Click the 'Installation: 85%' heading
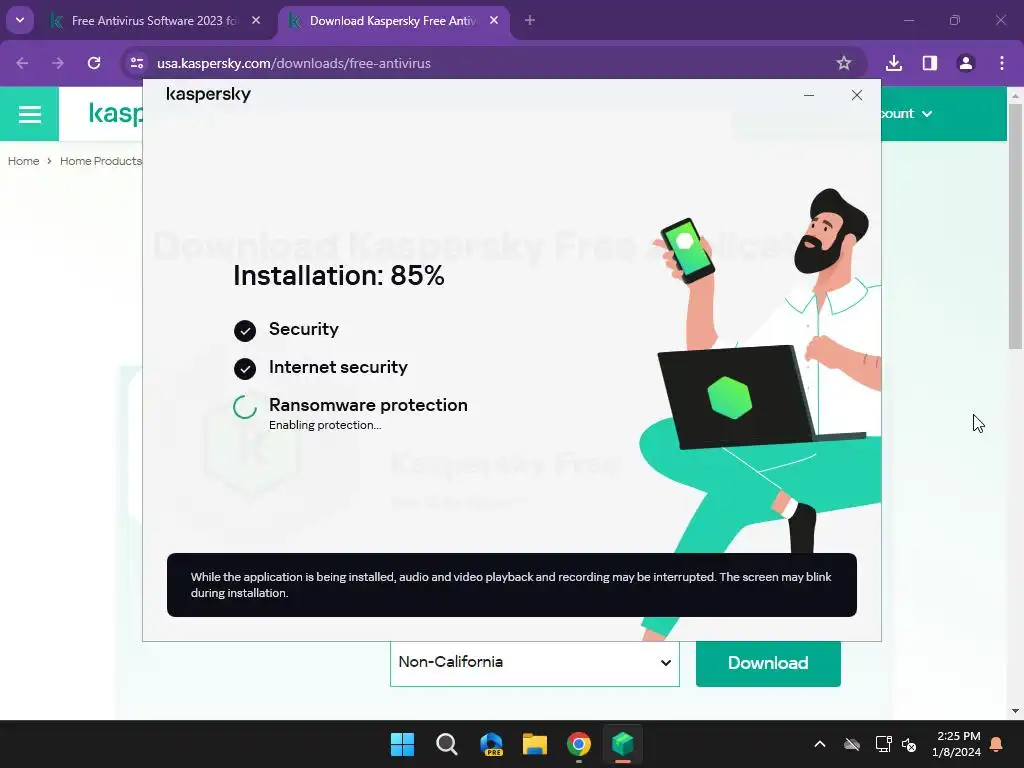The width and height of the screenshot is (1024, 768). (x=339, y=276)
